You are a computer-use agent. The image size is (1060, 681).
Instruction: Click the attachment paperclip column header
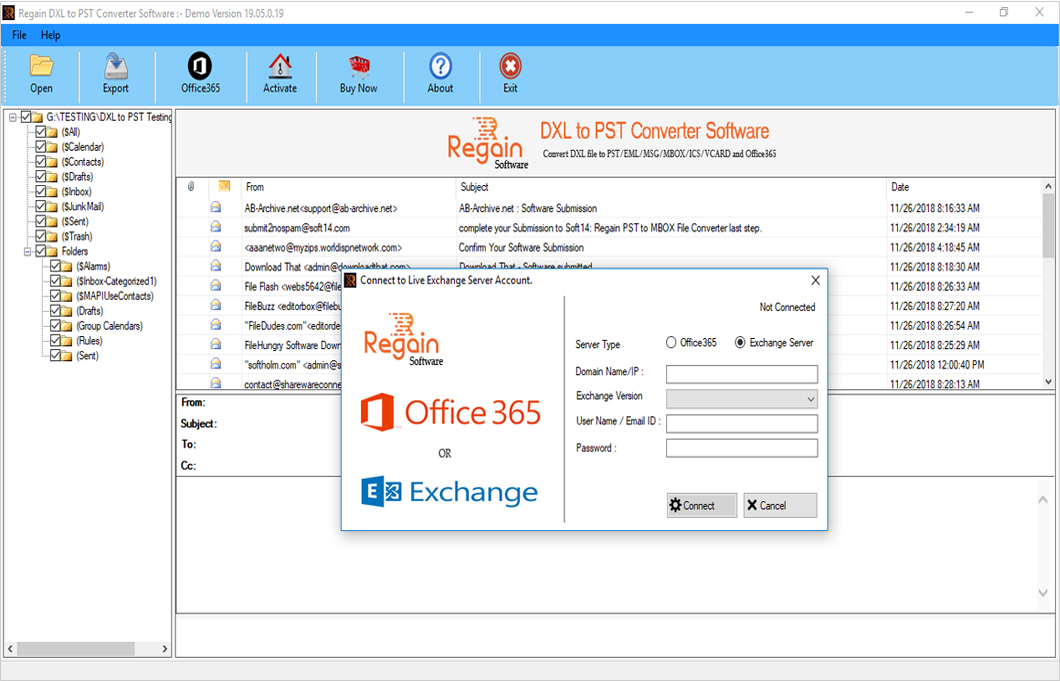pyautogui.click(x=189, y=186)
